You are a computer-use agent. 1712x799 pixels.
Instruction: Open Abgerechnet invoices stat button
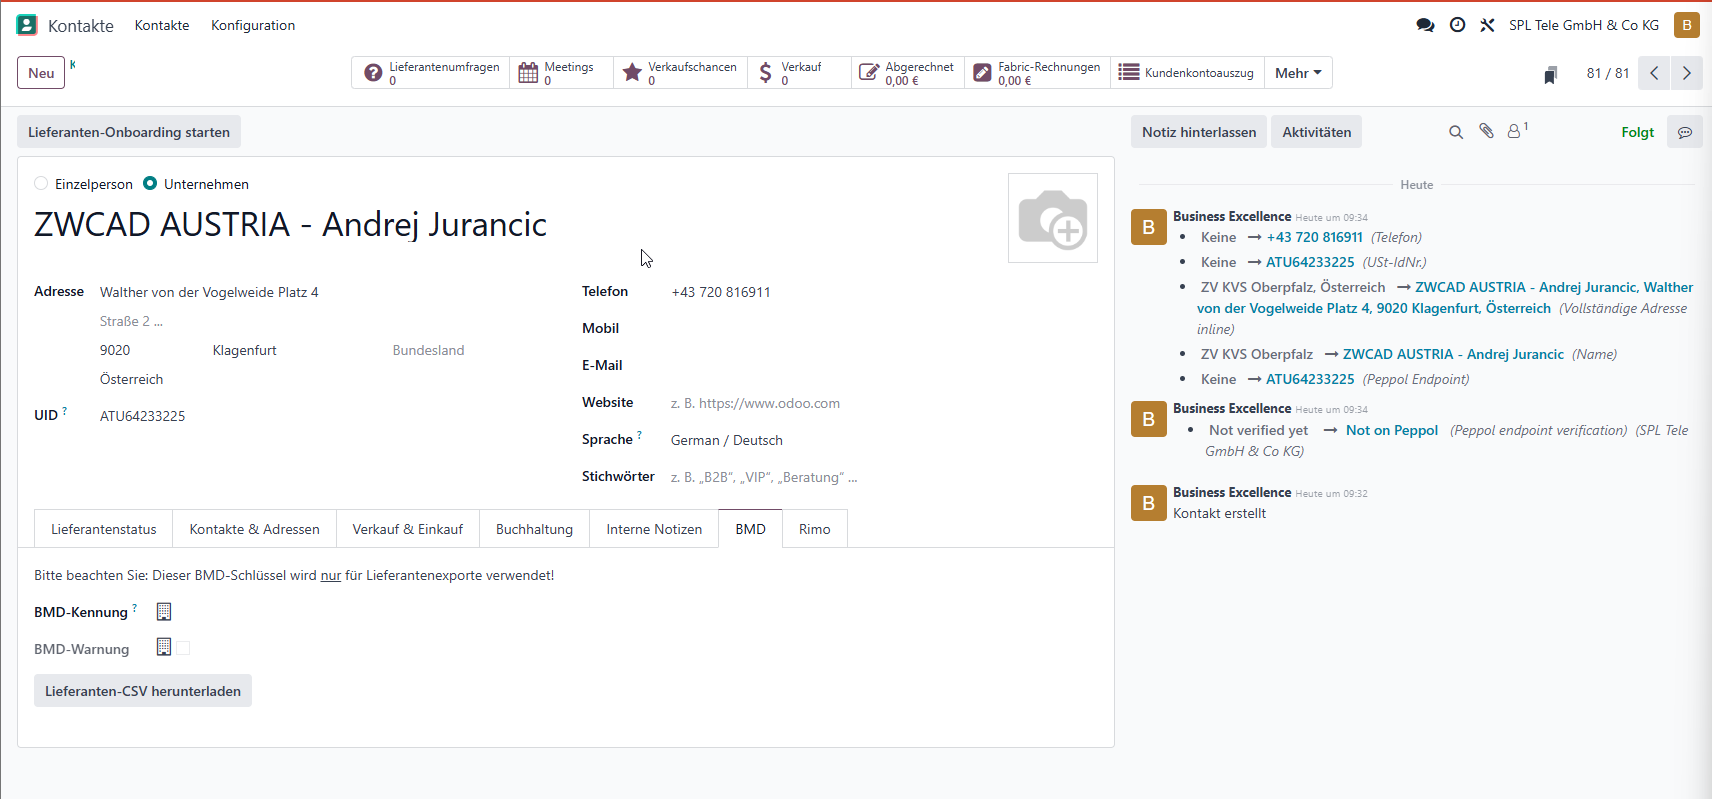pyautogui.click(x=908, y=73)
